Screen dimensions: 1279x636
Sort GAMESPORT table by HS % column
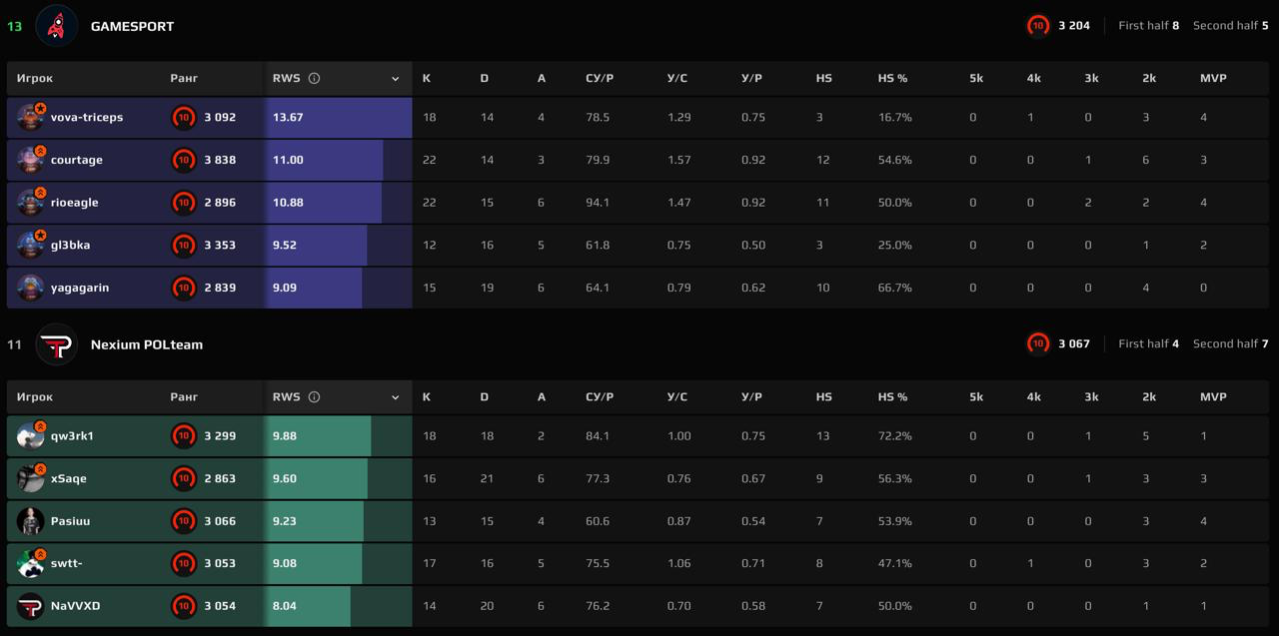tap(892, 78)
